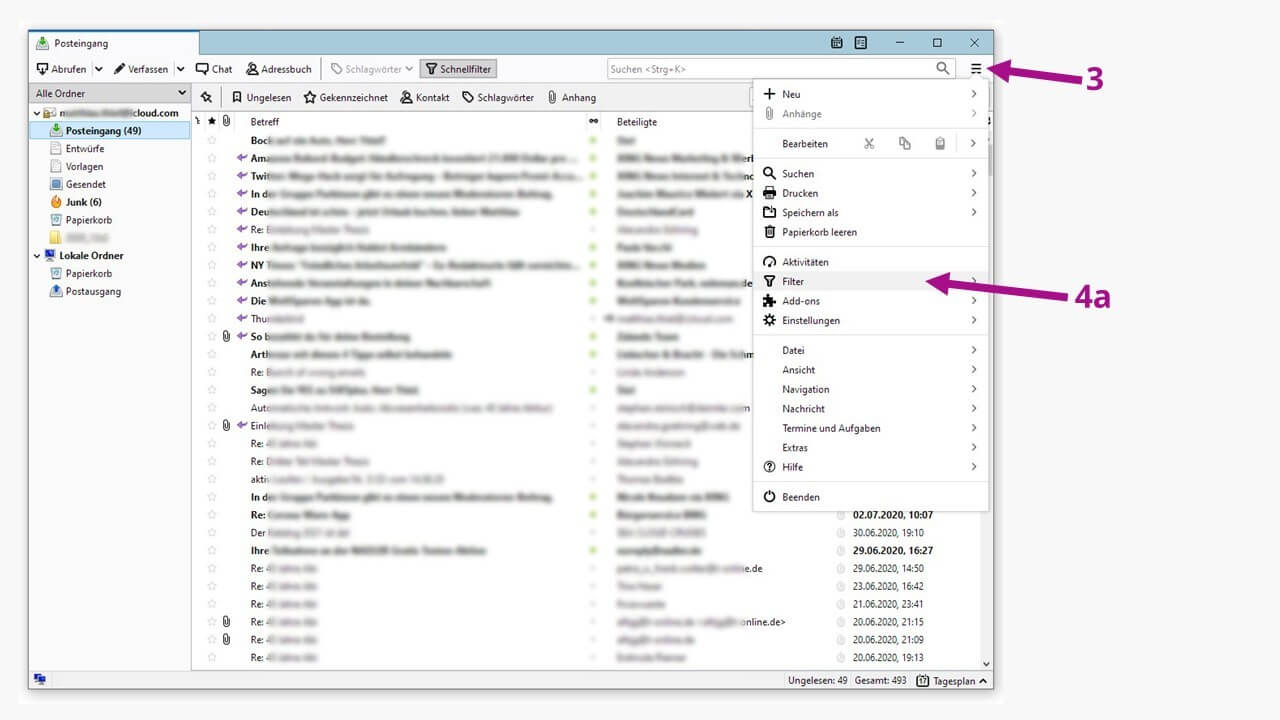Click the copy icon in Bearbeiten row

[x=905, y=144]
